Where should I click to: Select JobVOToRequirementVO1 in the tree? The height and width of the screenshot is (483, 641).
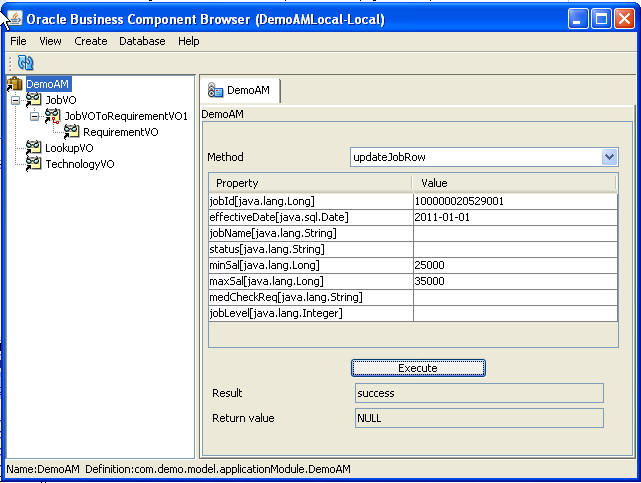(x=126, y=116)
